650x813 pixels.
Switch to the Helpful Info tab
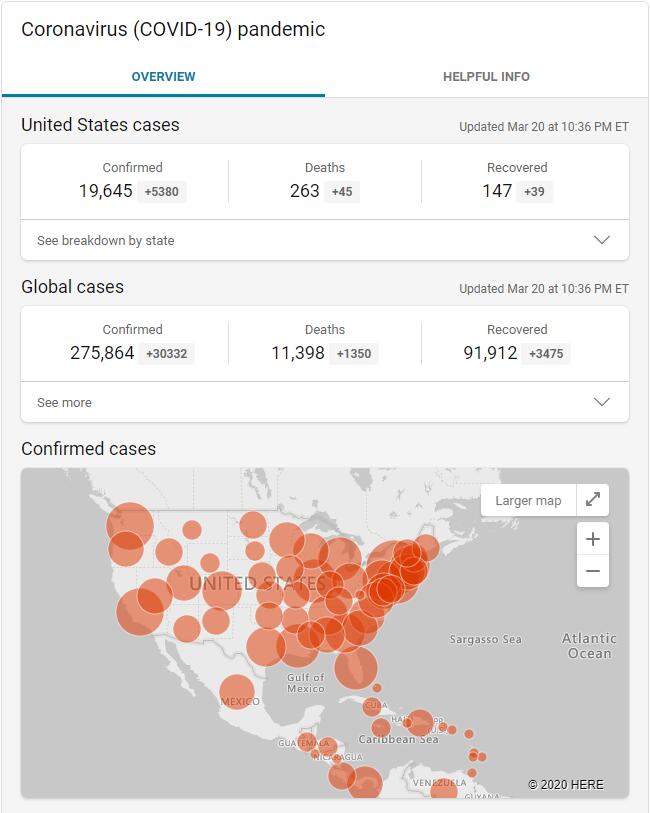click(x=486, y=77)
